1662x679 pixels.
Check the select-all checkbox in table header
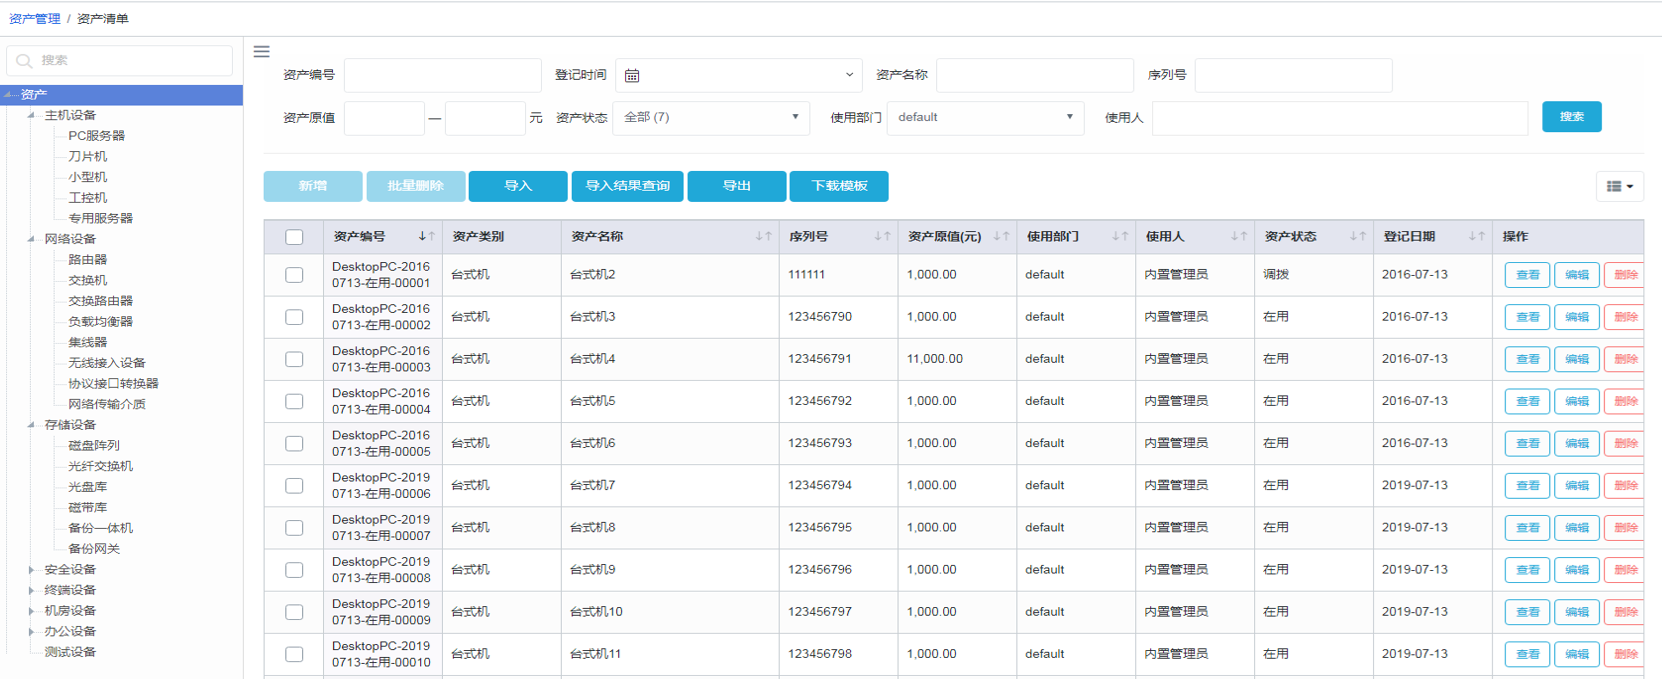coord(294,237)
